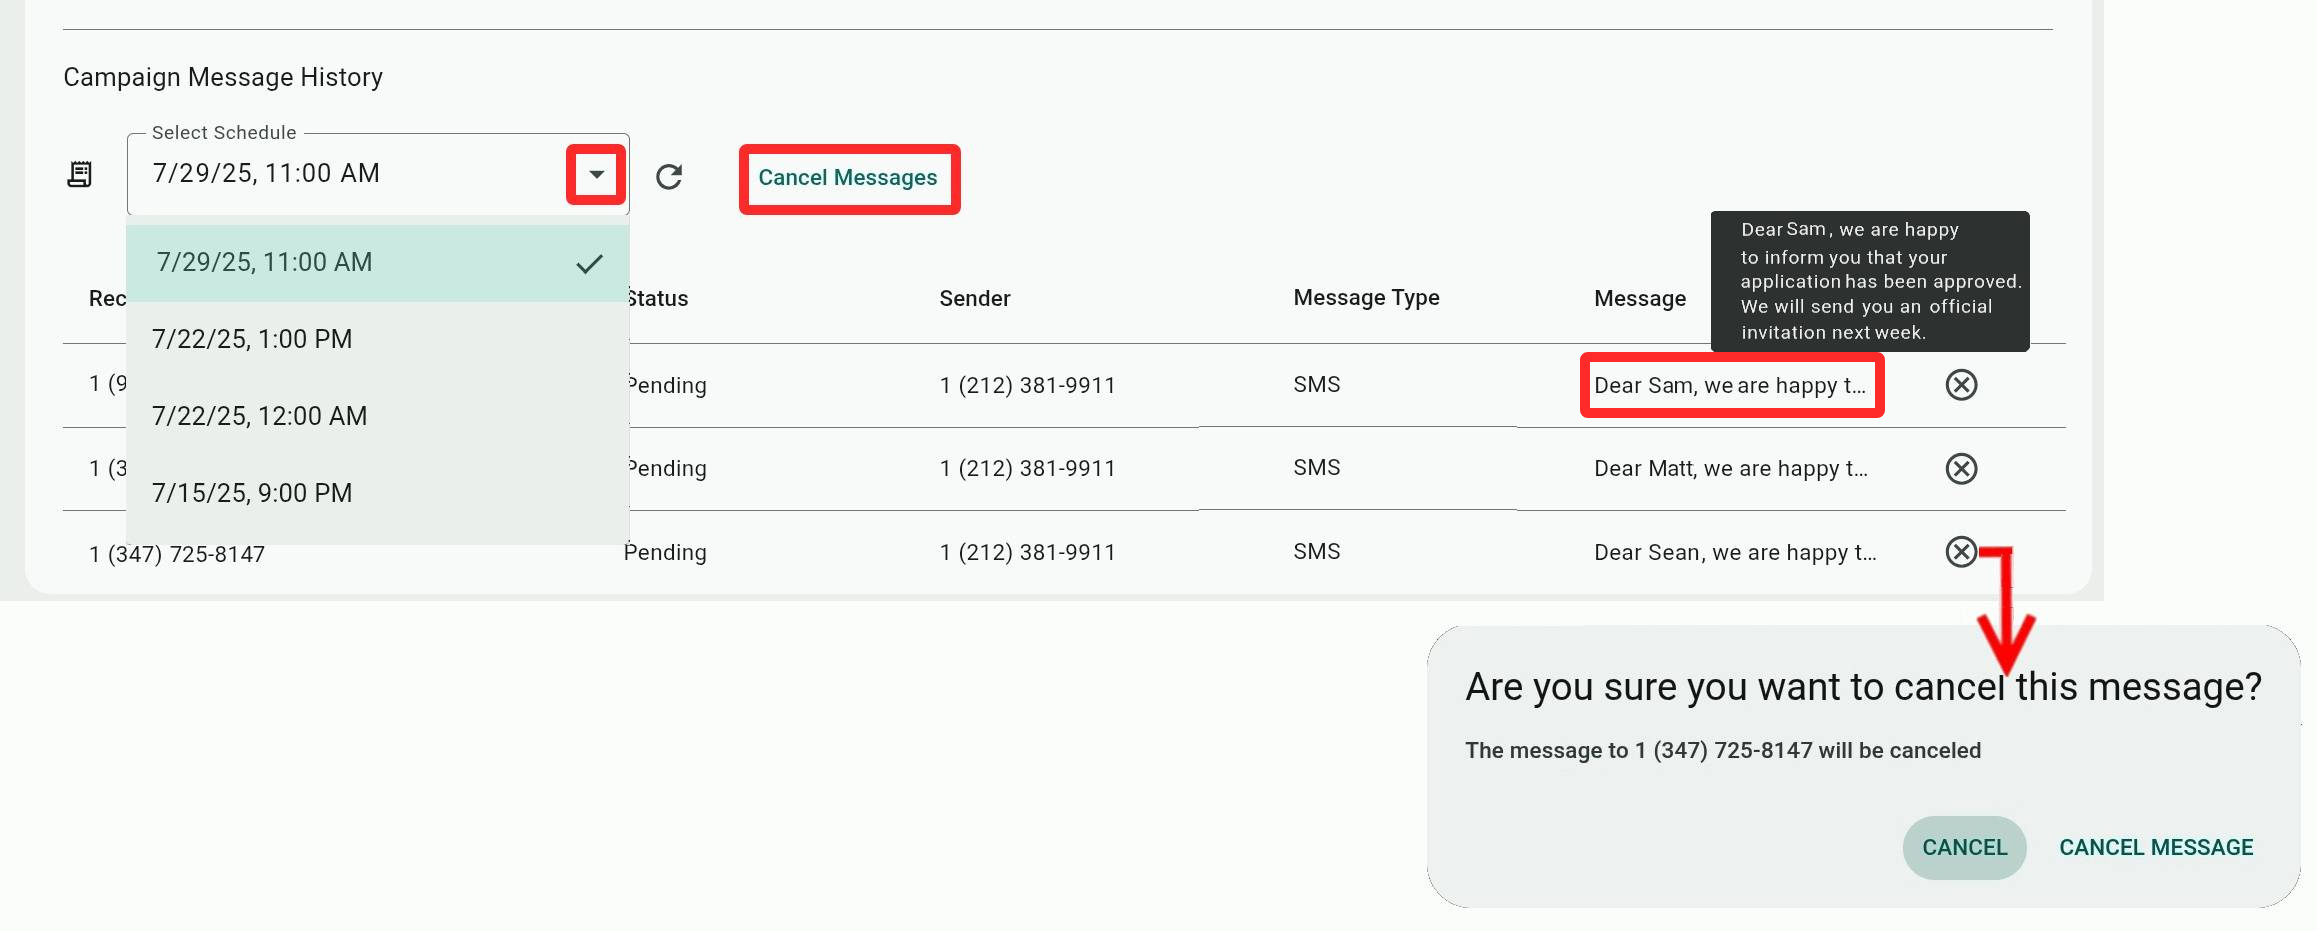Select the 7/15/25, 9:00 PM schedule

click(x=378, y=493)
